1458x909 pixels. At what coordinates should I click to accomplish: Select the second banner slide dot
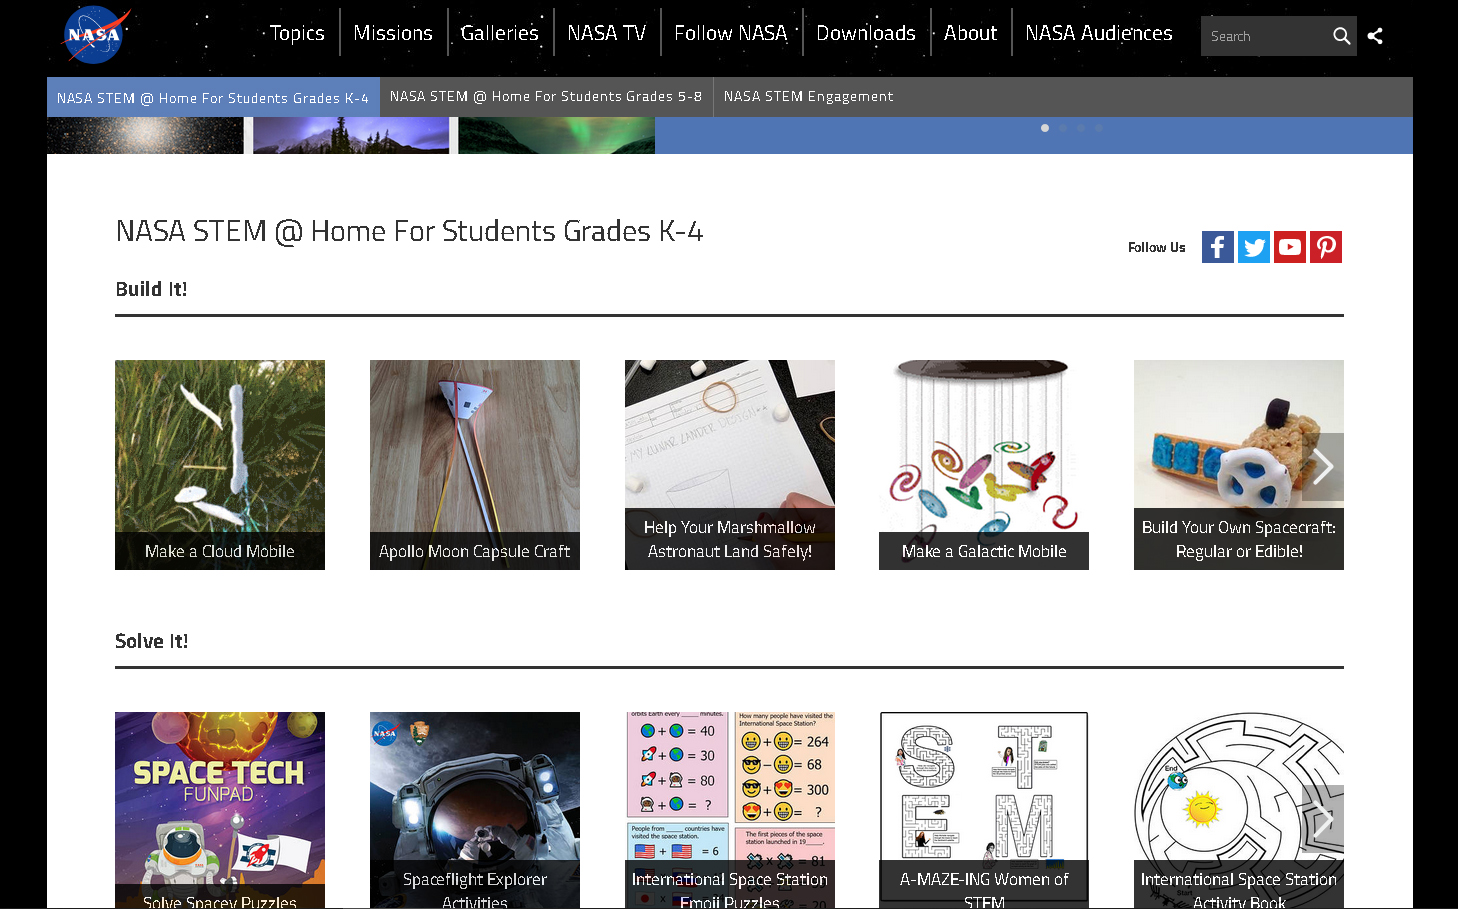tap(1063, 128)
